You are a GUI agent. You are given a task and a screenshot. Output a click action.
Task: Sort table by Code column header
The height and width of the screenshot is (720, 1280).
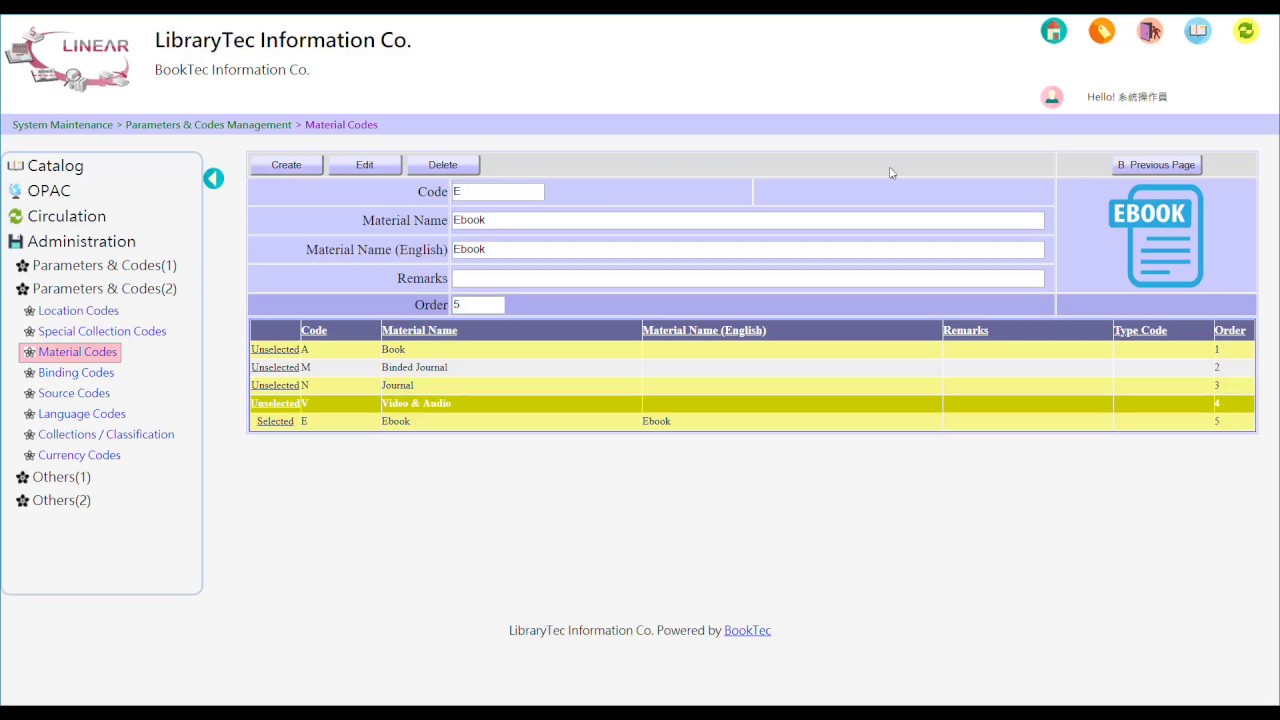pyautogui.click(x=314, y=330)
